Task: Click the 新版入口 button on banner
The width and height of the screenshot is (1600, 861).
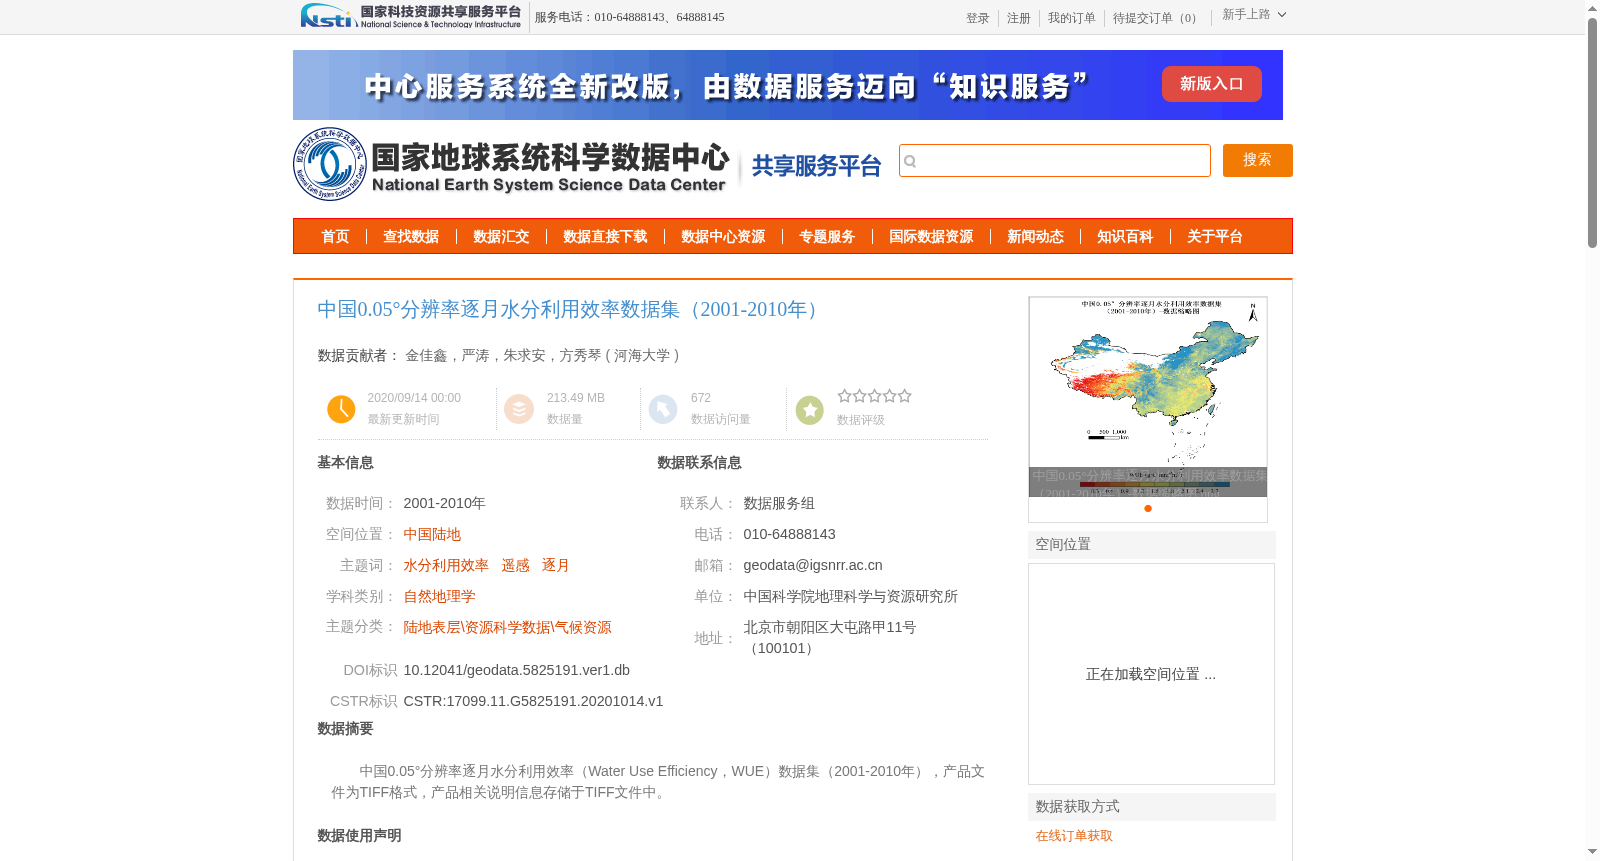Action: coord(1212,84)
